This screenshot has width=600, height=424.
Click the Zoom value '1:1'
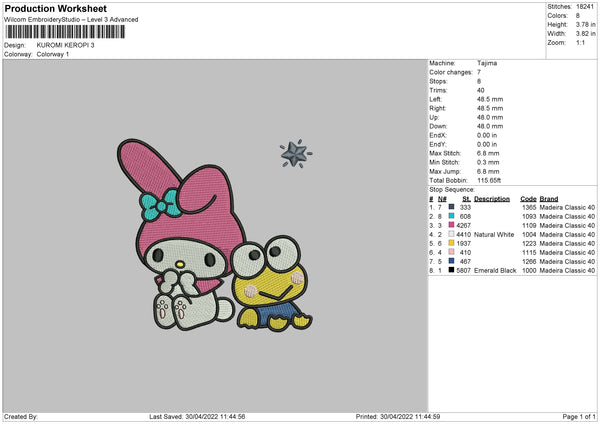point(580,43)
